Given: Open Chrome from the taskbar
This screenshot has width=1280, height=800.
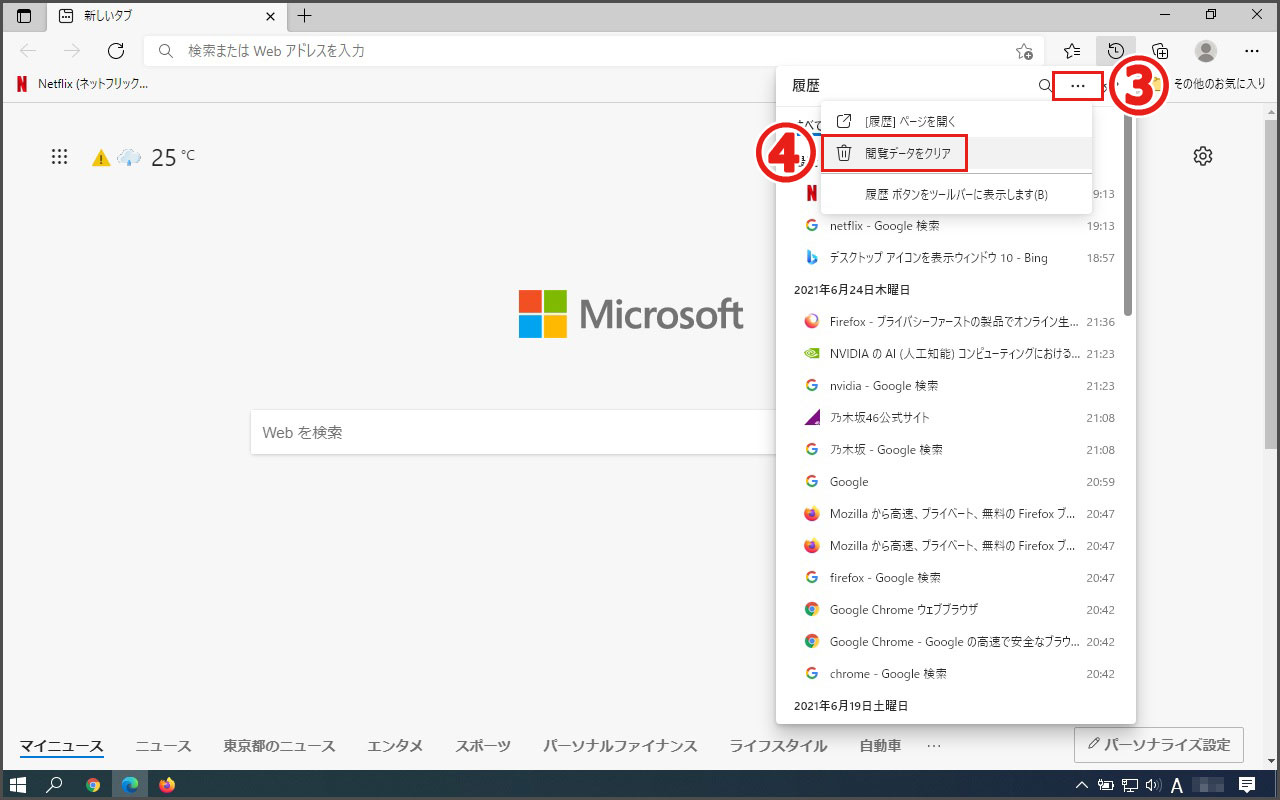Looking at the screenshot, I should (x=93, y=784).
